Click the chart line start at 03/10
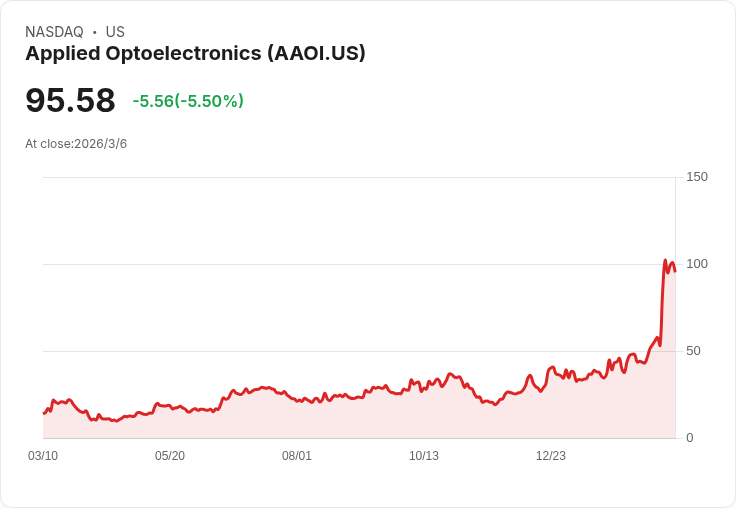736x508 pixels. 44,413
